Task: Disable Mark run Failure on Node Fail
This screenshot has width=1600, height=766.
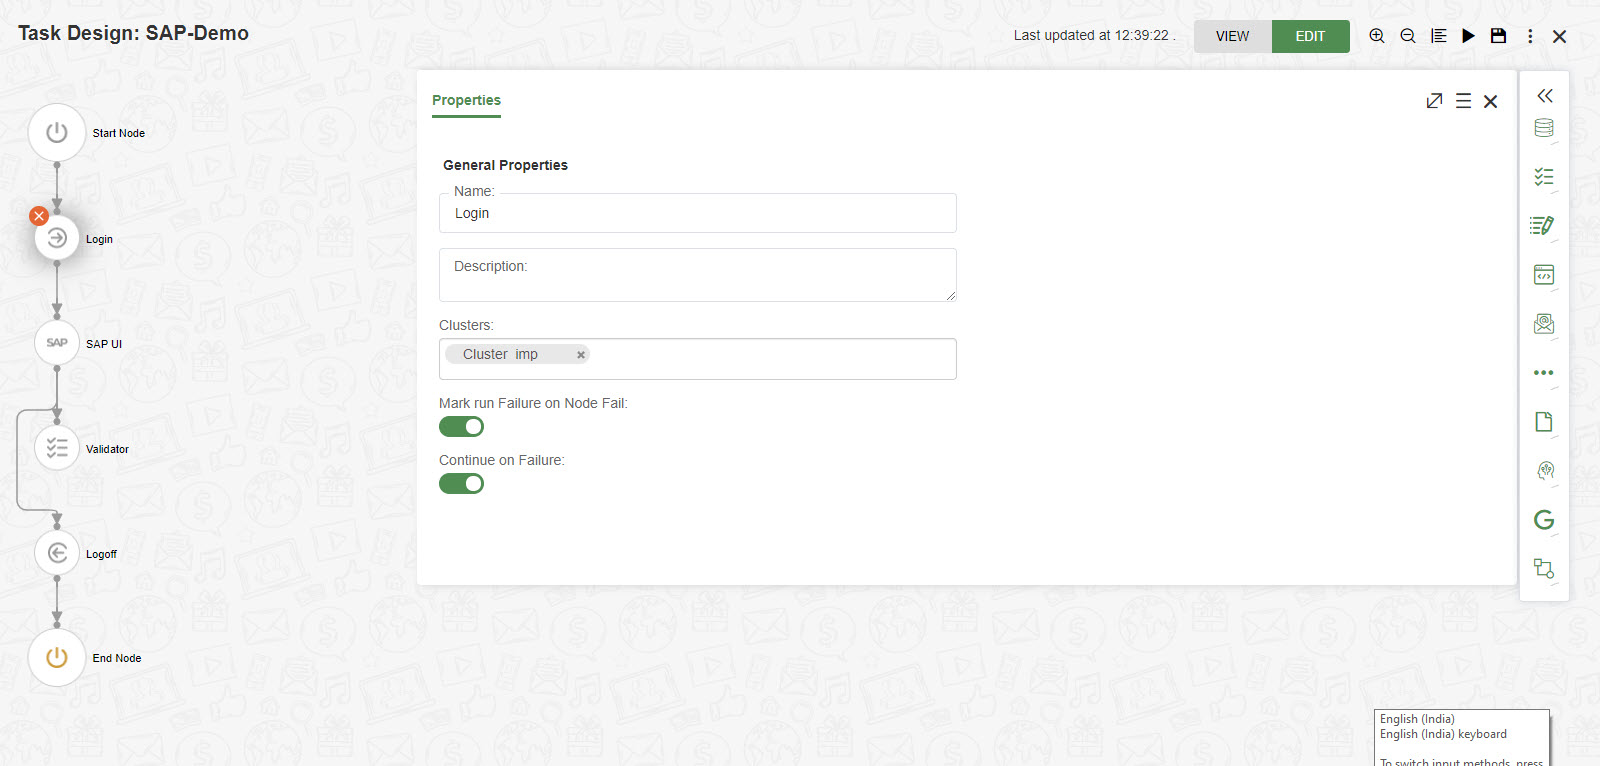Action: pyautogui.click(x=461, y=426)
